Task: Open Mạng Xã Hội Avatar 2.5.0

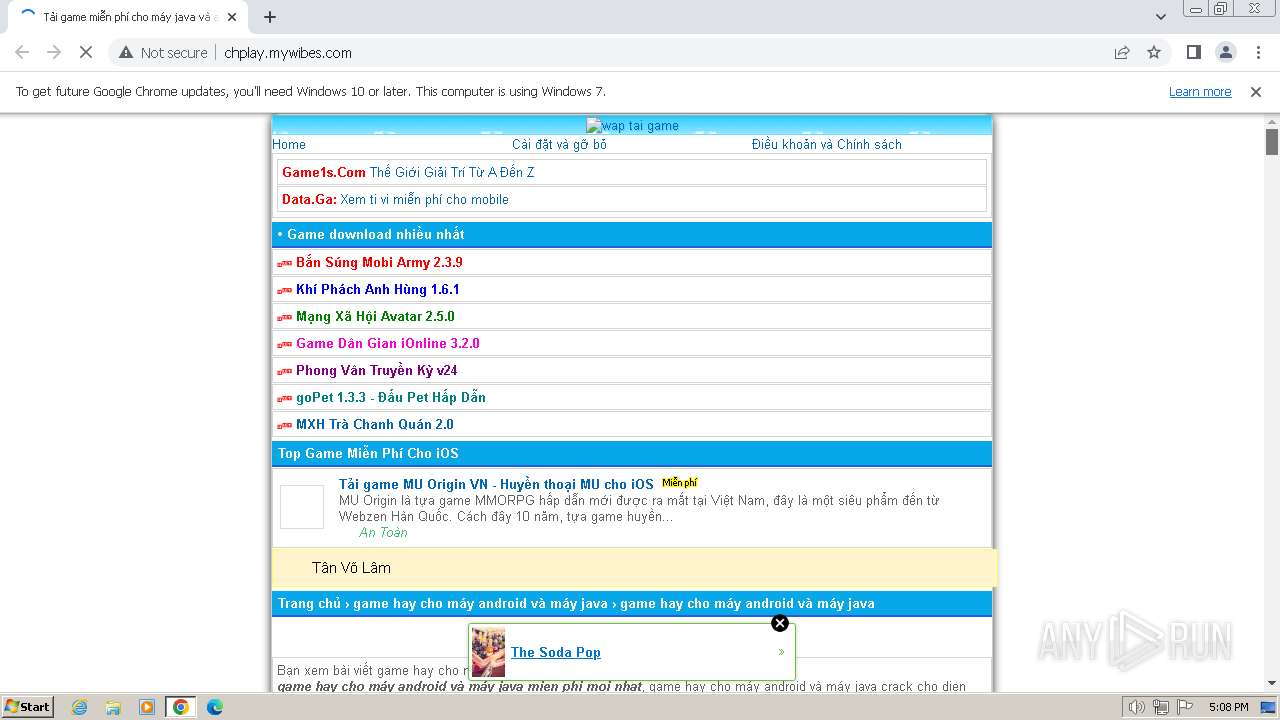Action: click(375, 316)
